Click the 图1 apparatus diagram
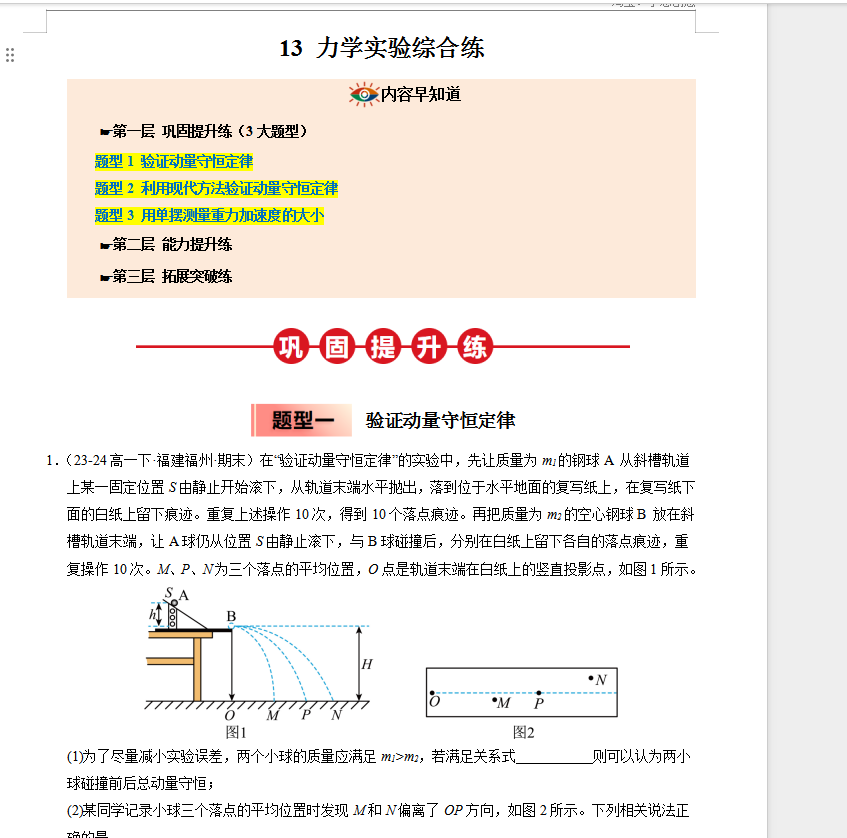 click(260, 654)
